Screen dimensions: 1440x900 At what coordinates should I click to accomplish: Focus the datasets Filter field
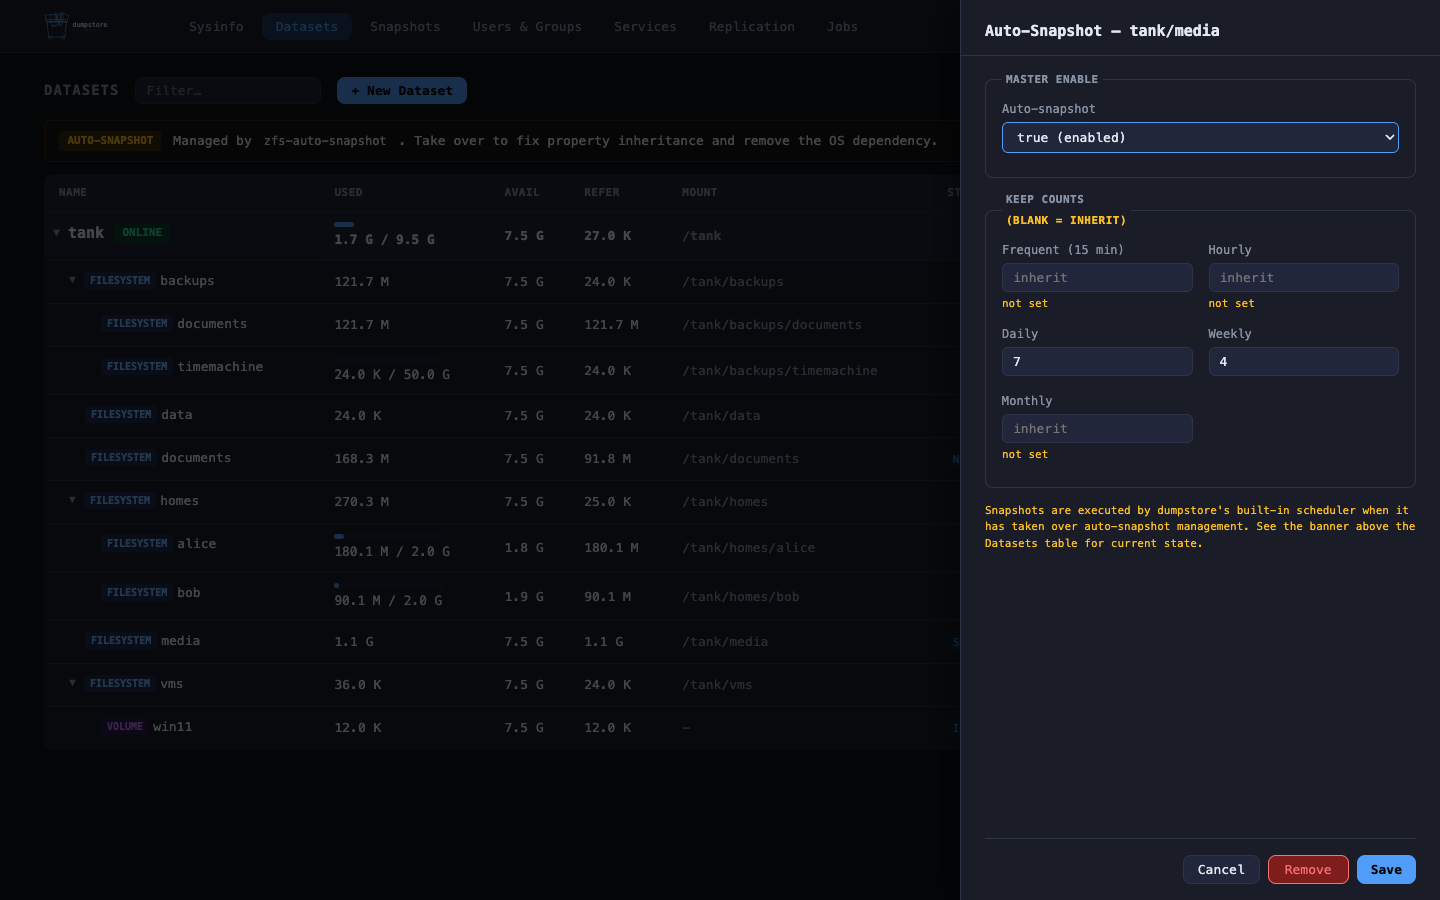click(228, 91)
